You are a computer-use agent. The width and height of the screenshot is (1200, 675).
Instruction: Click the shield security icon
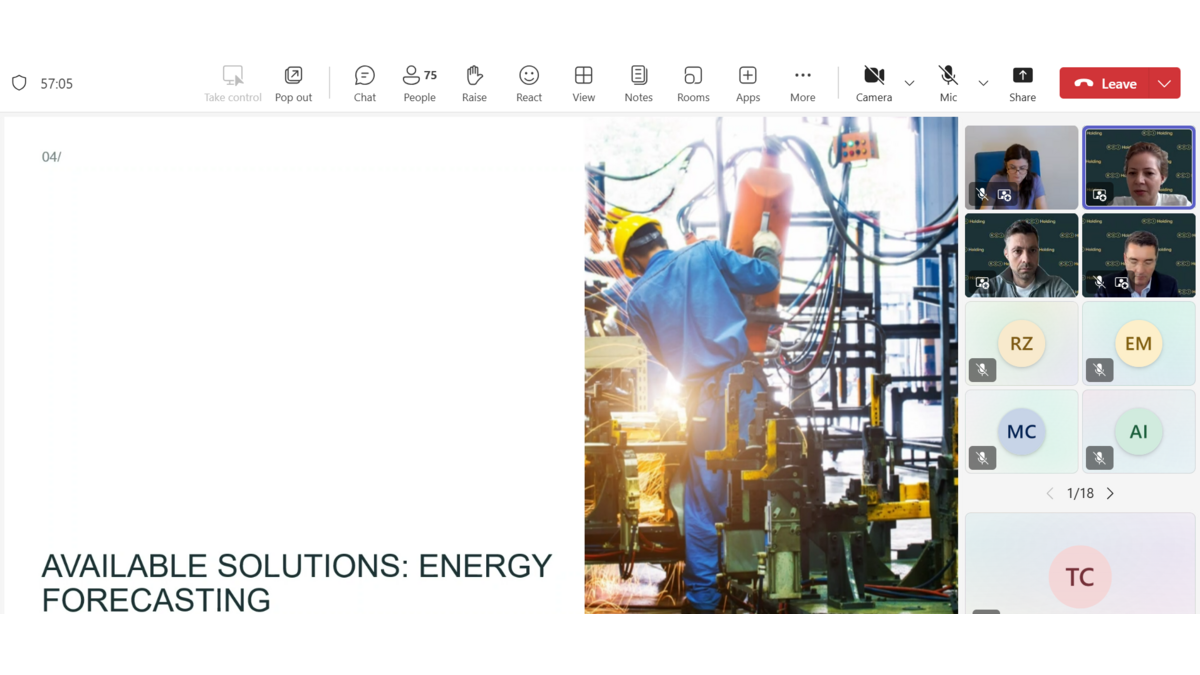[19, 83]
